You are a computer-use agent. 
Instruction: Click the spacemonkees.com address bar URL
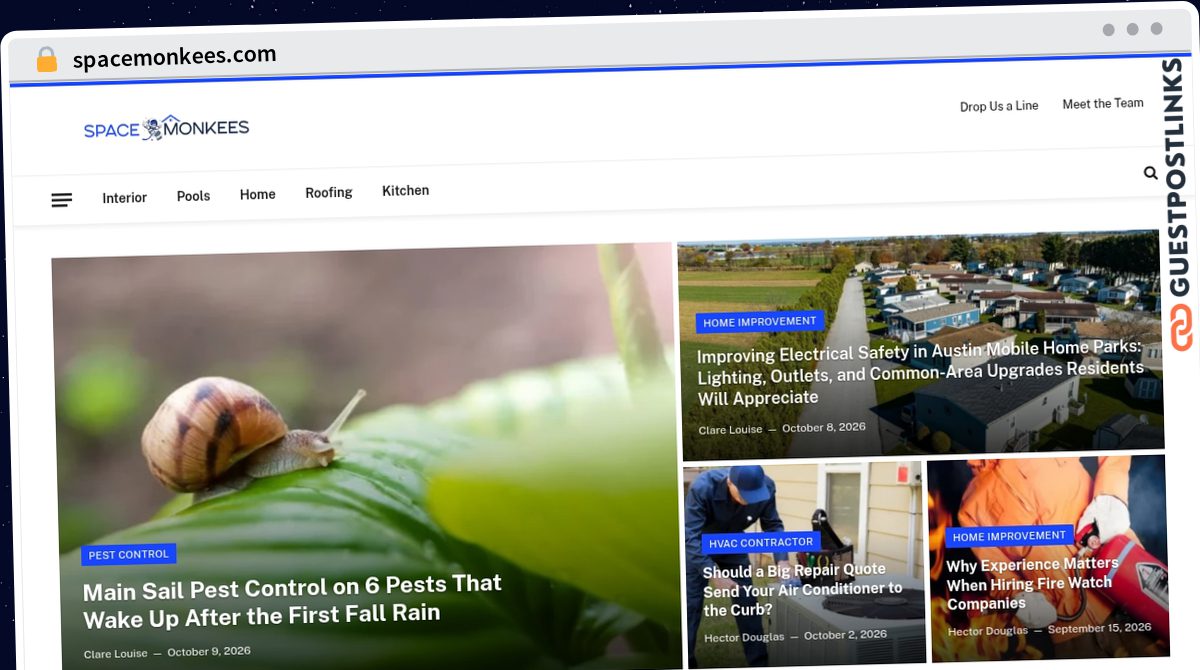click(174, 57)
